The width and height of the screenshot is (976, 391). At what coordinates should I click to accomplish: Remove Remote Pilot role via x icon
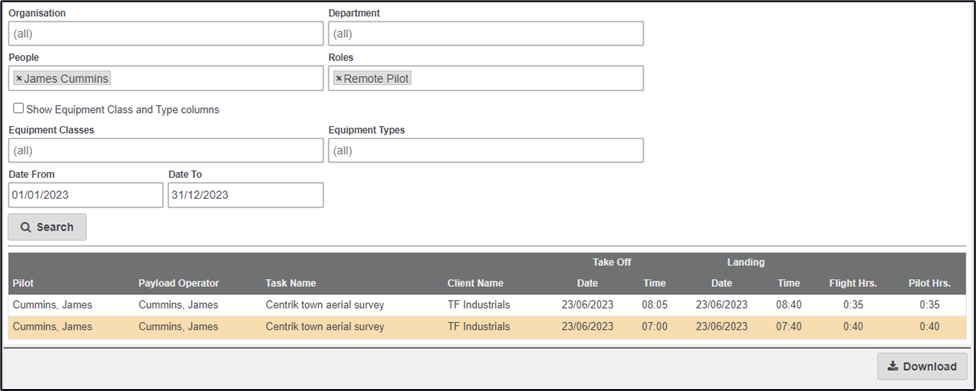coord(339,79)
